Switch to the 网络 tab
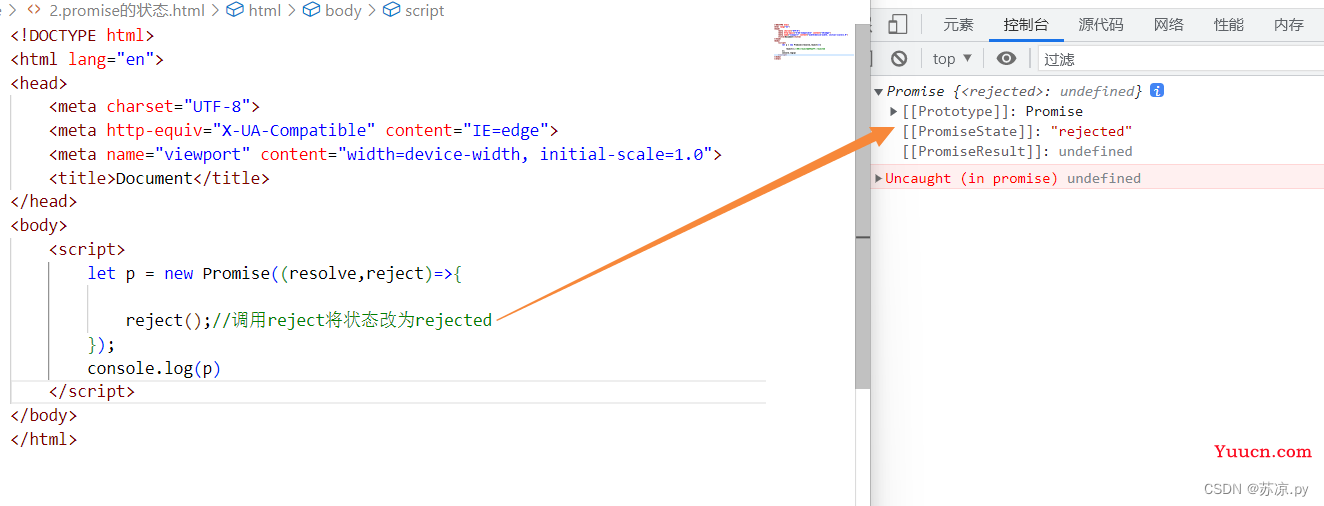 1169,25
